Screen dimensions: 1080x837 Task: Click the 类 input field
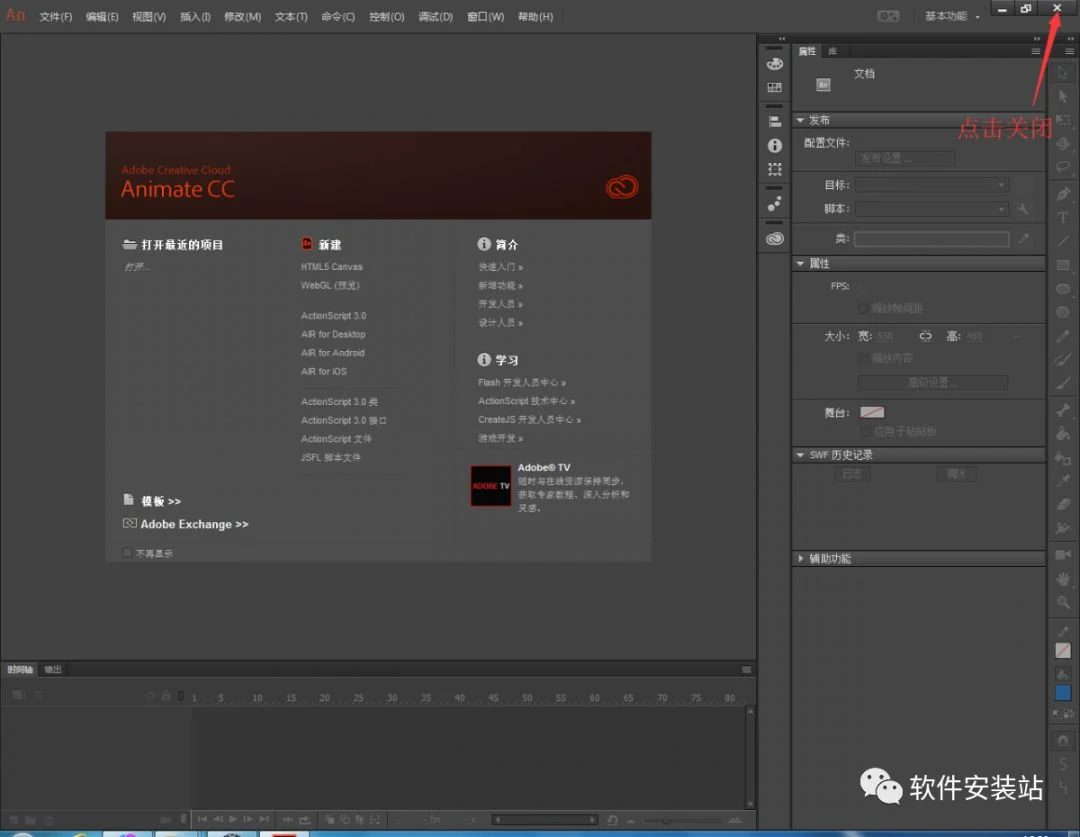pos(932,239)
